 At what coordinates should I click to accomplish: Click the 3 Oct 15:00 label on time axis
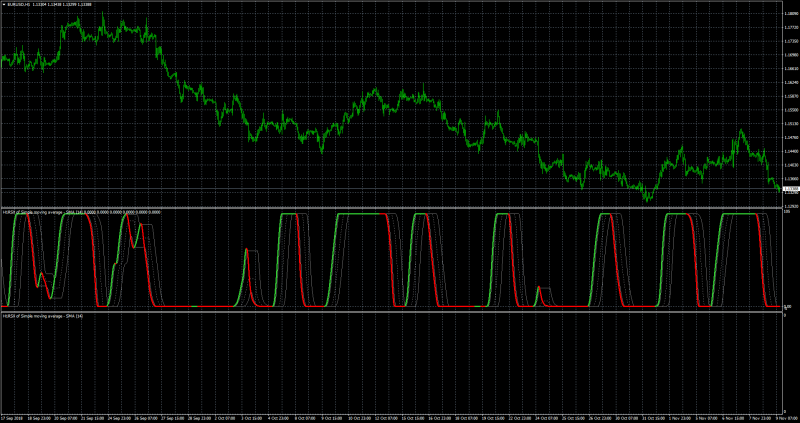click(252, 418)
